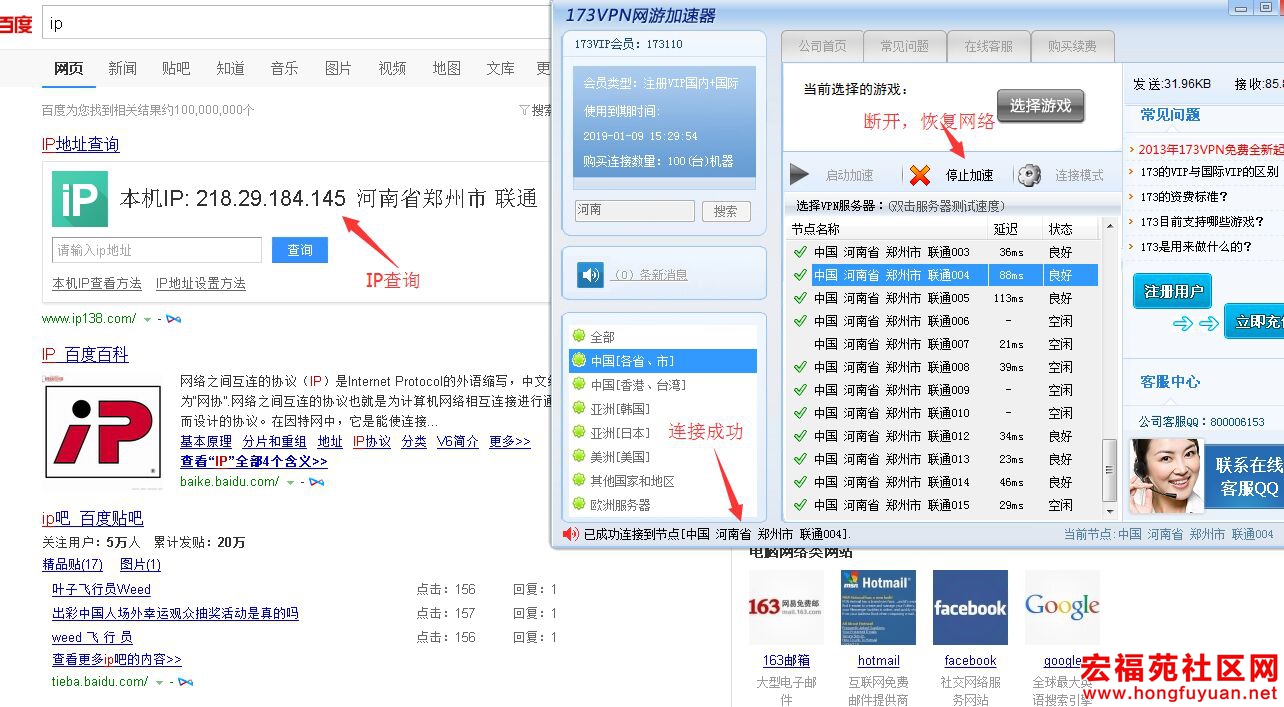Click the 搜索 button beside the 河南 field
1284x707 pixels.
coord(726,211)
